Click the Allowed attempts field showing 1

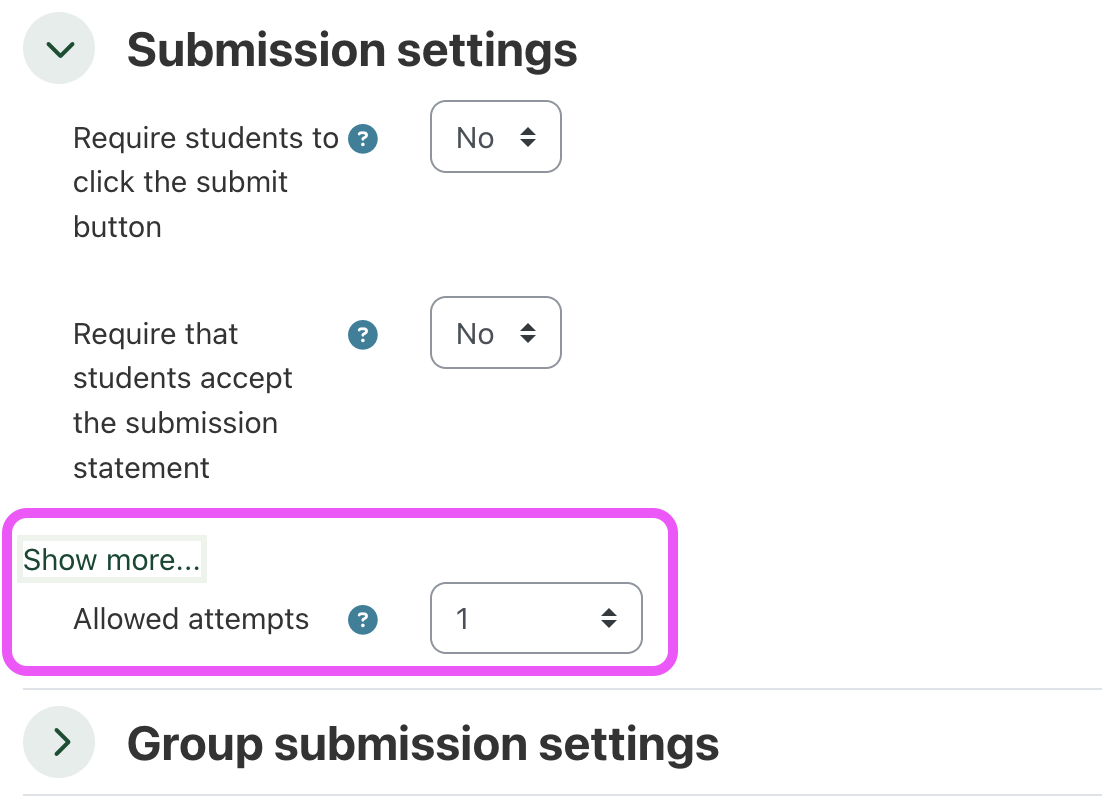click(x=536, y=618)
